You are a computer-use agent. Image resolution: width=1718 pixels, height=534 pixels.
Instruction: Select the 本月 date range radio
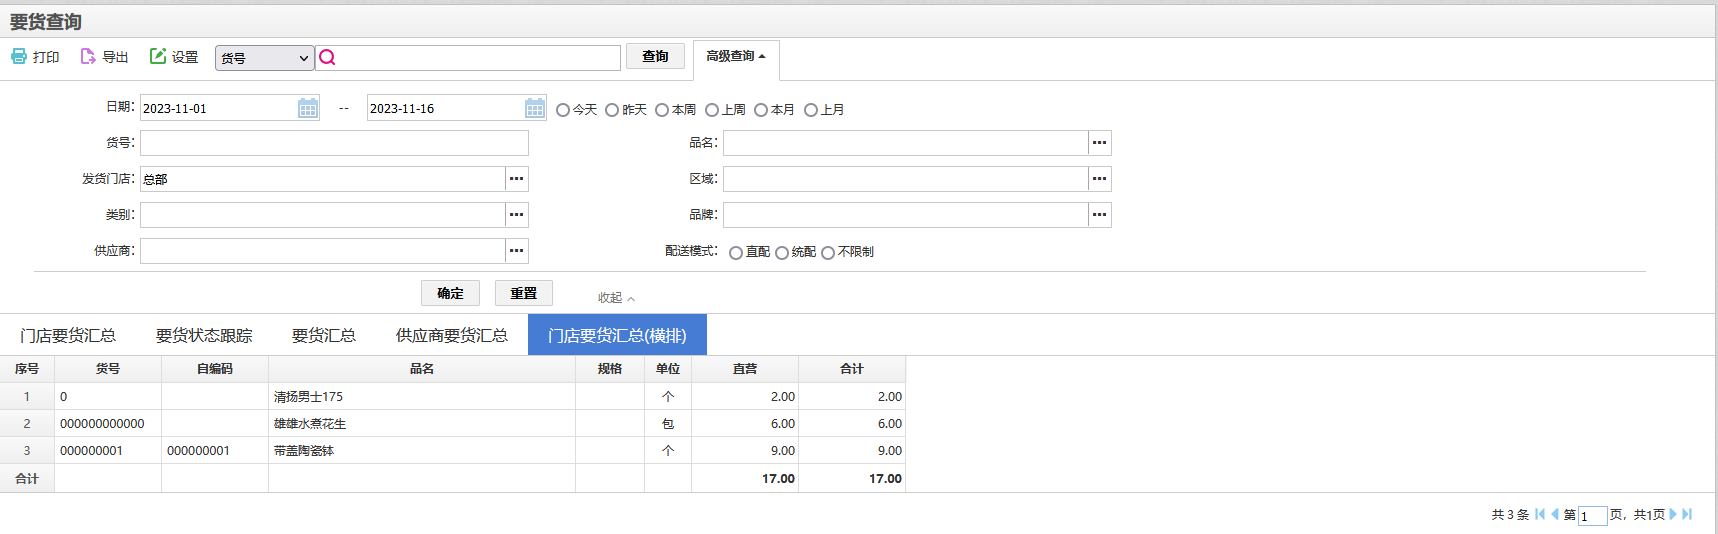761,110
